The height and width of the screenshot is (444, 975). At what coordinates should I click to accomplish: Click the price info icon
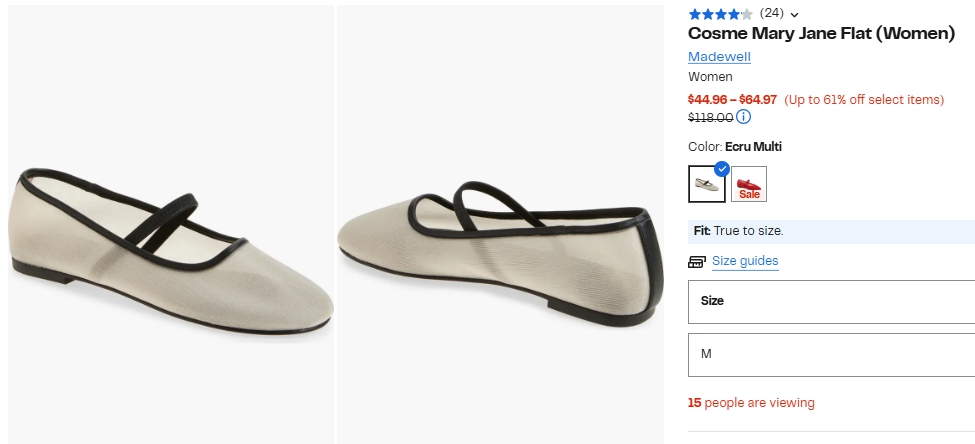coord(744,117)
